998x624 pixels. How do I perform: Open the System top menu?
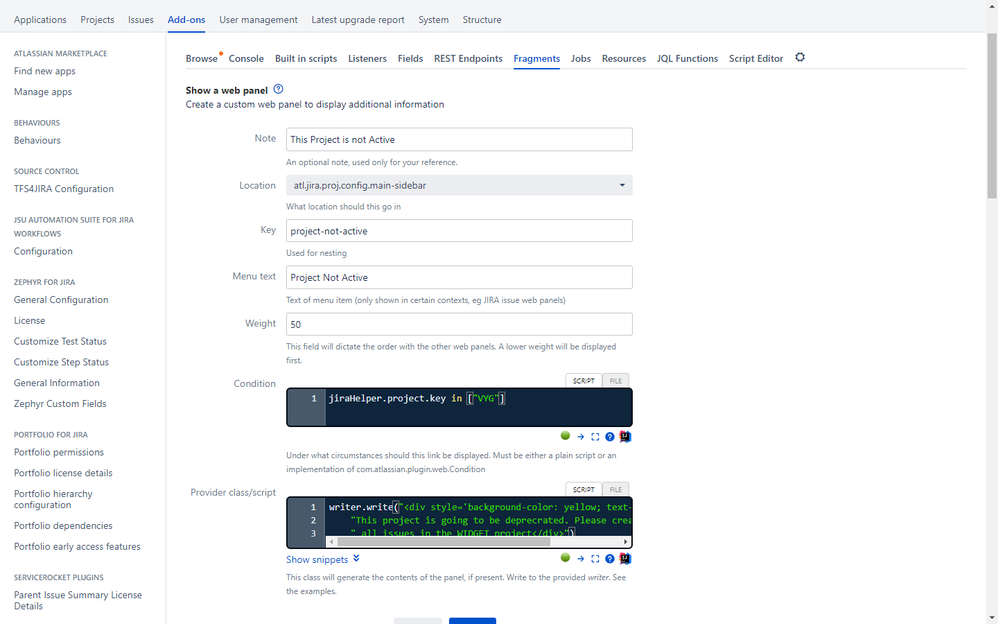pyautogui.click(x=433, y=20)
